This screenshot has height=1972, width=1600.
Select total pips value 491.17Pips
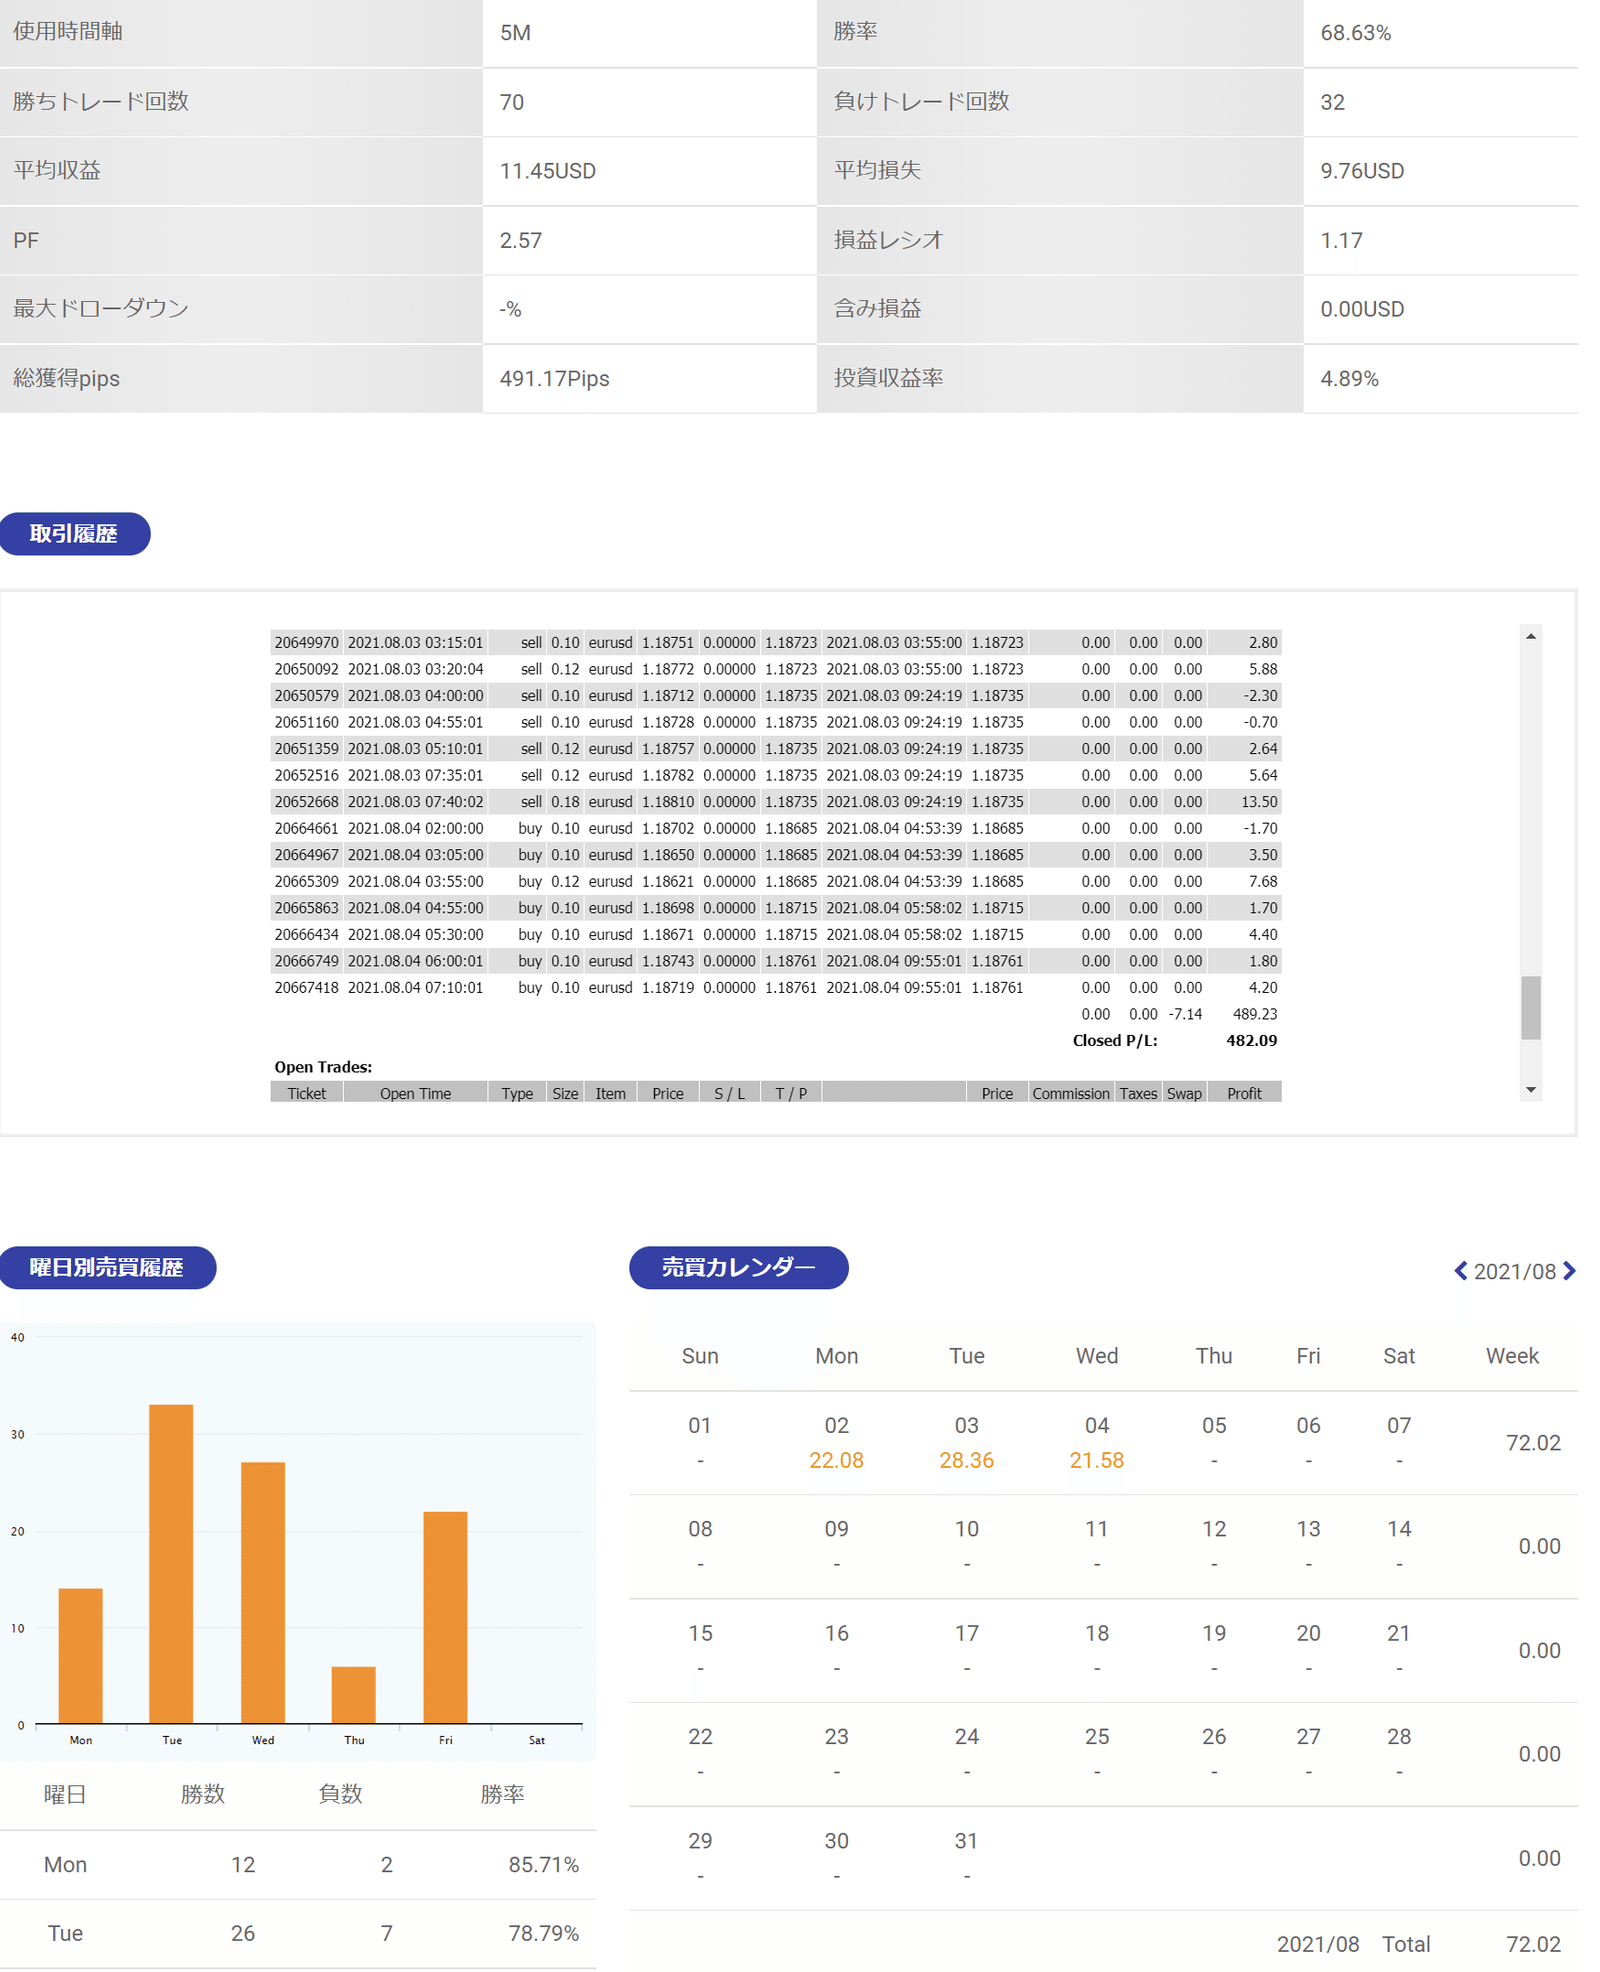[555, 379]
